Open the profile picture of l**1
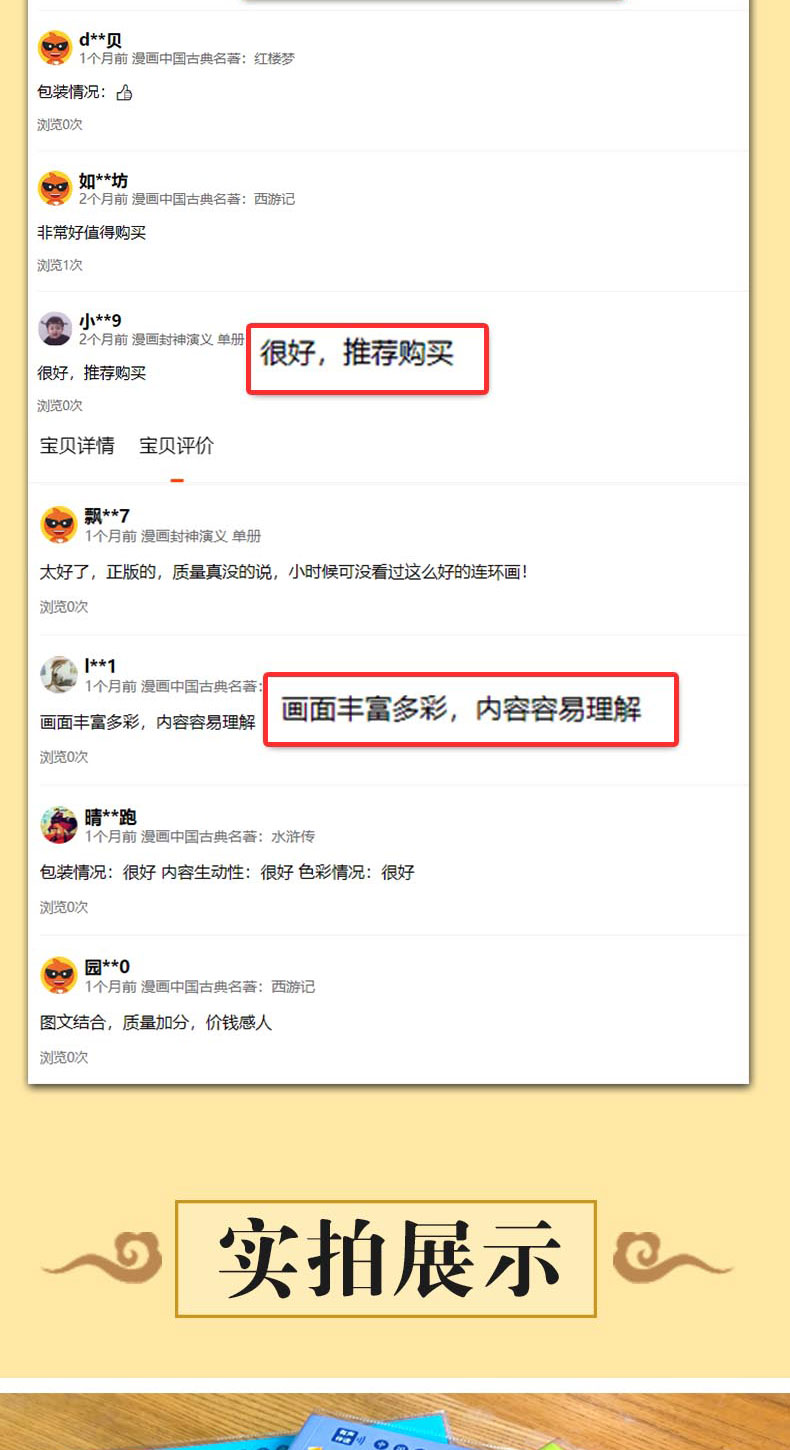790x1450 pixels. [59, 675]
